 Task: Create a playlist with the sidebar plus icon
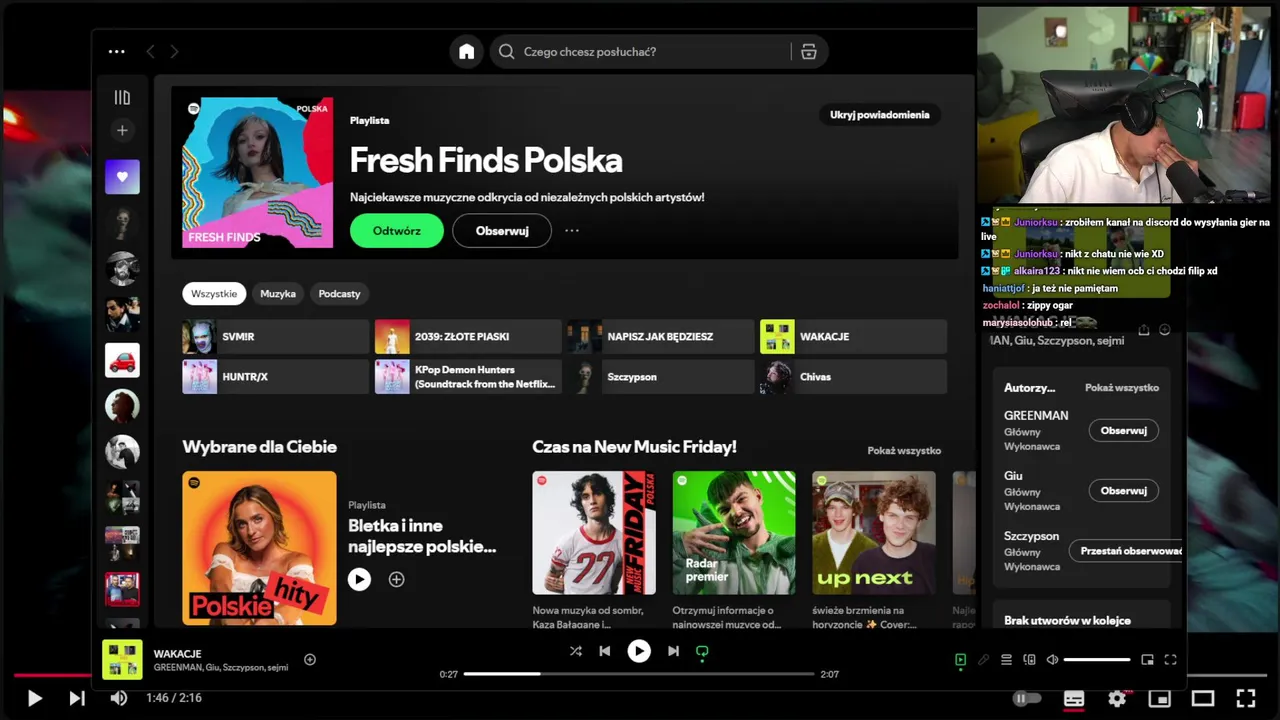122,130
